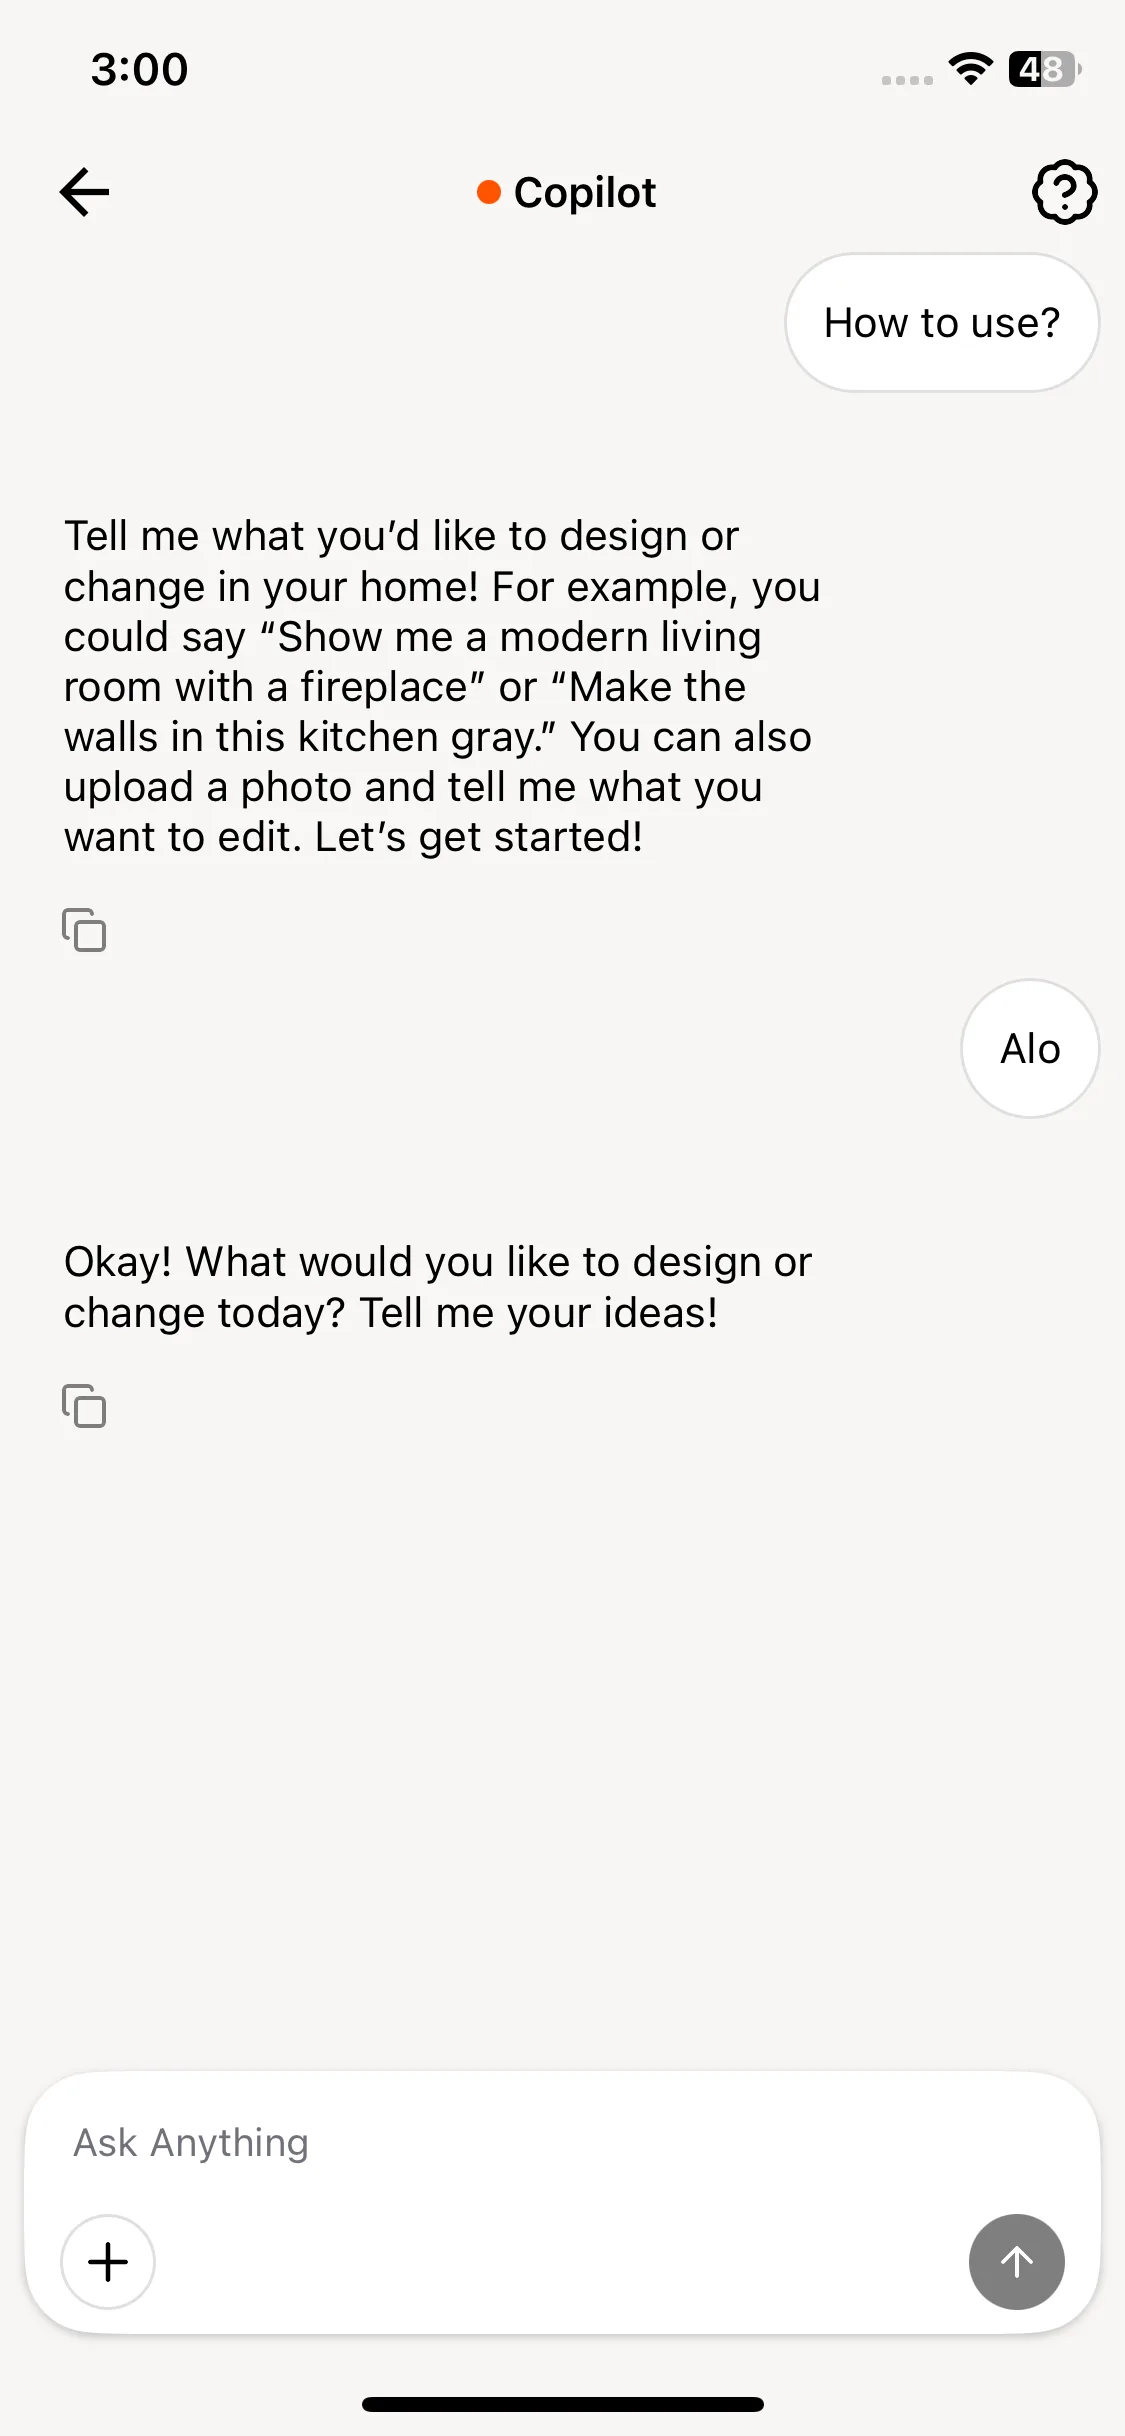1125x2436 pixels.
Task: Copy the 'Okay! What would you like' reply
Action: click(84, 1406)
